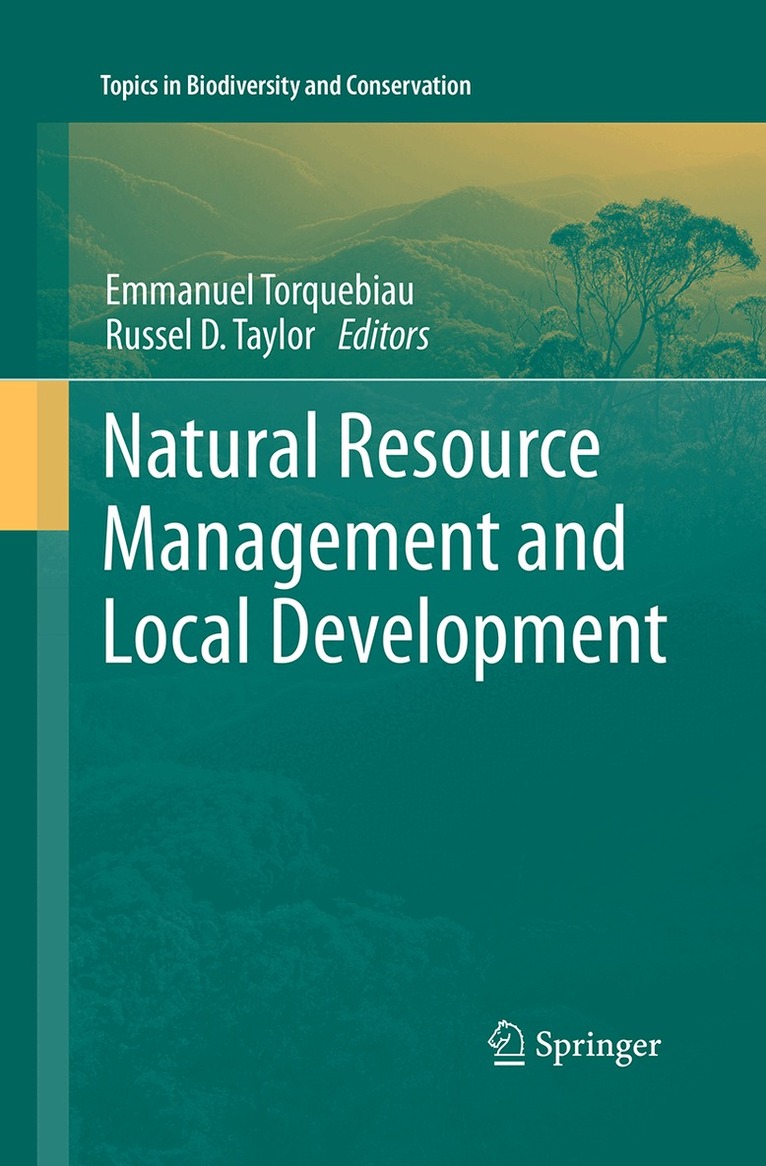Click the Springer horse logo icon
The width and height of the screenshot is (766, 1166).
pyautogui.click(x=507, y=1044)
